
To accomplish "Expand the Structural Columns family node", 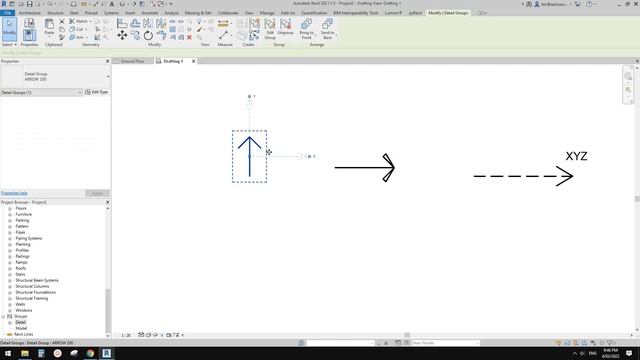I will pyautogui.click(x=10, y=287).
